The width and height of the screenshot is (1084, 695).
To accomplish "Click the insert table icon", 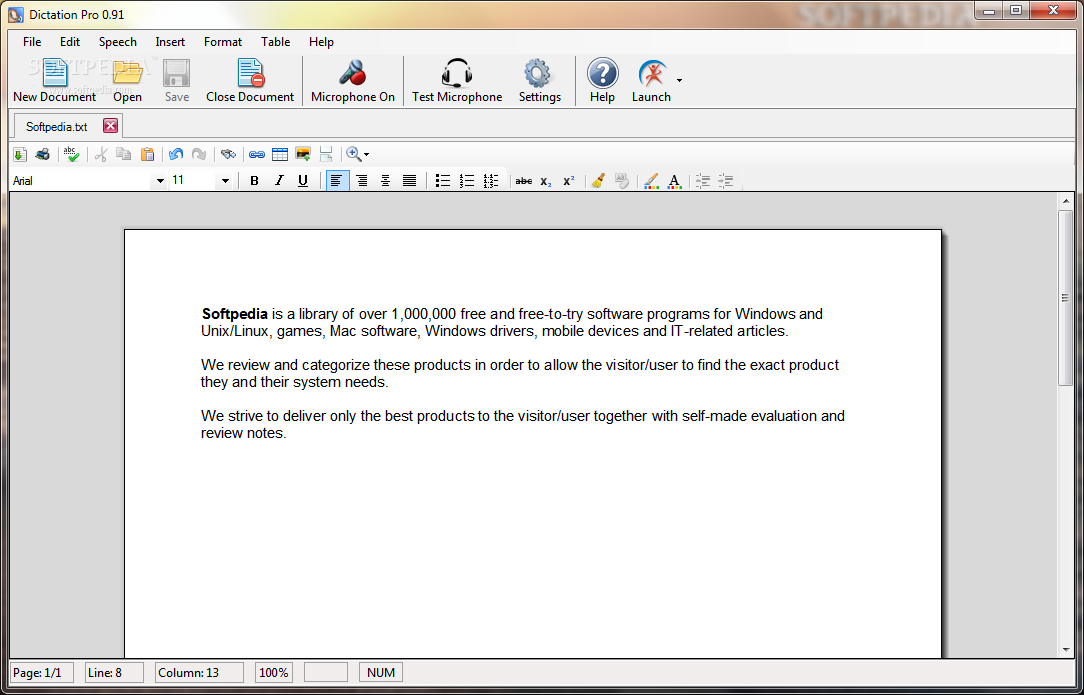I will pos(280,154).
